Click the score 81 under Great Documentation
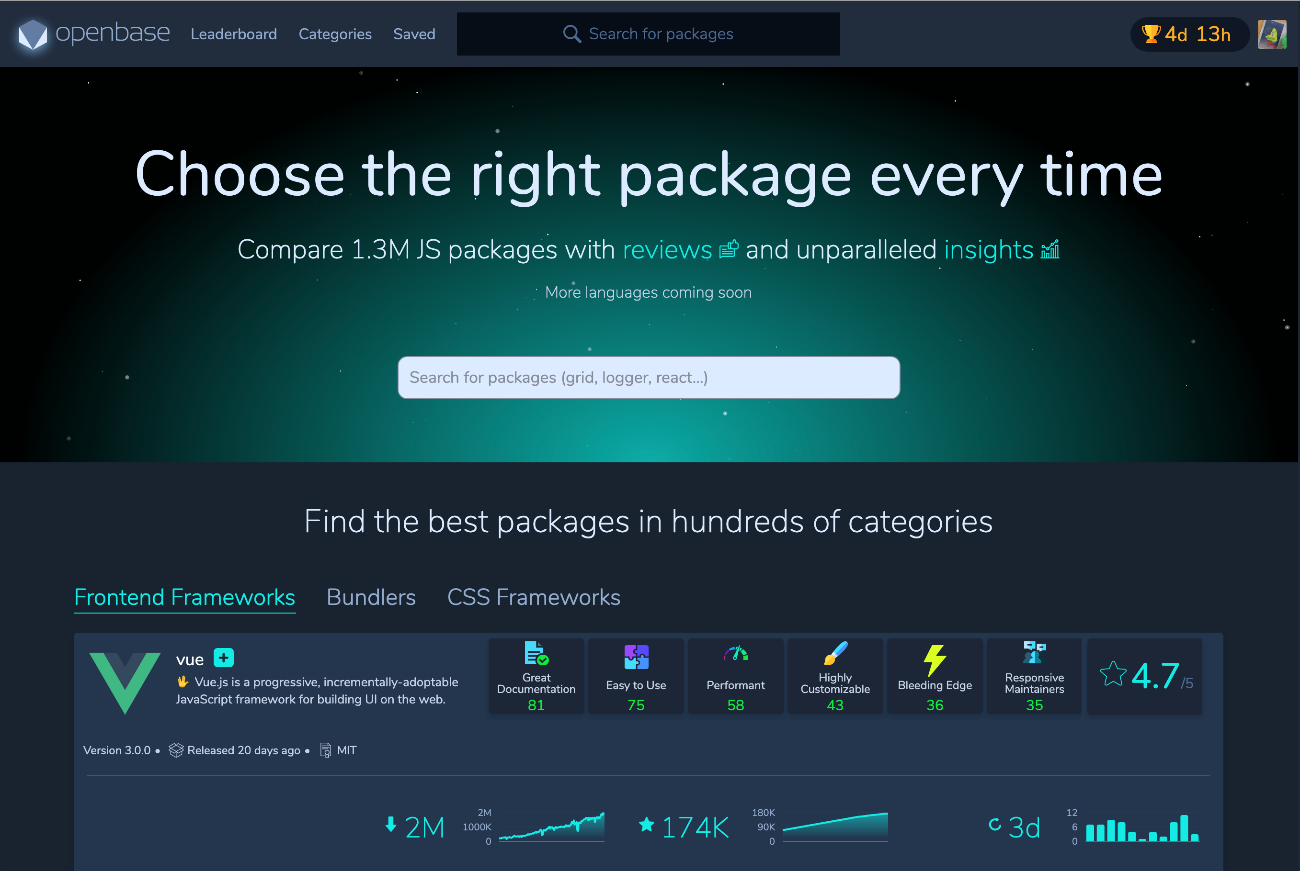1300x871 pixels. (536, 705)
